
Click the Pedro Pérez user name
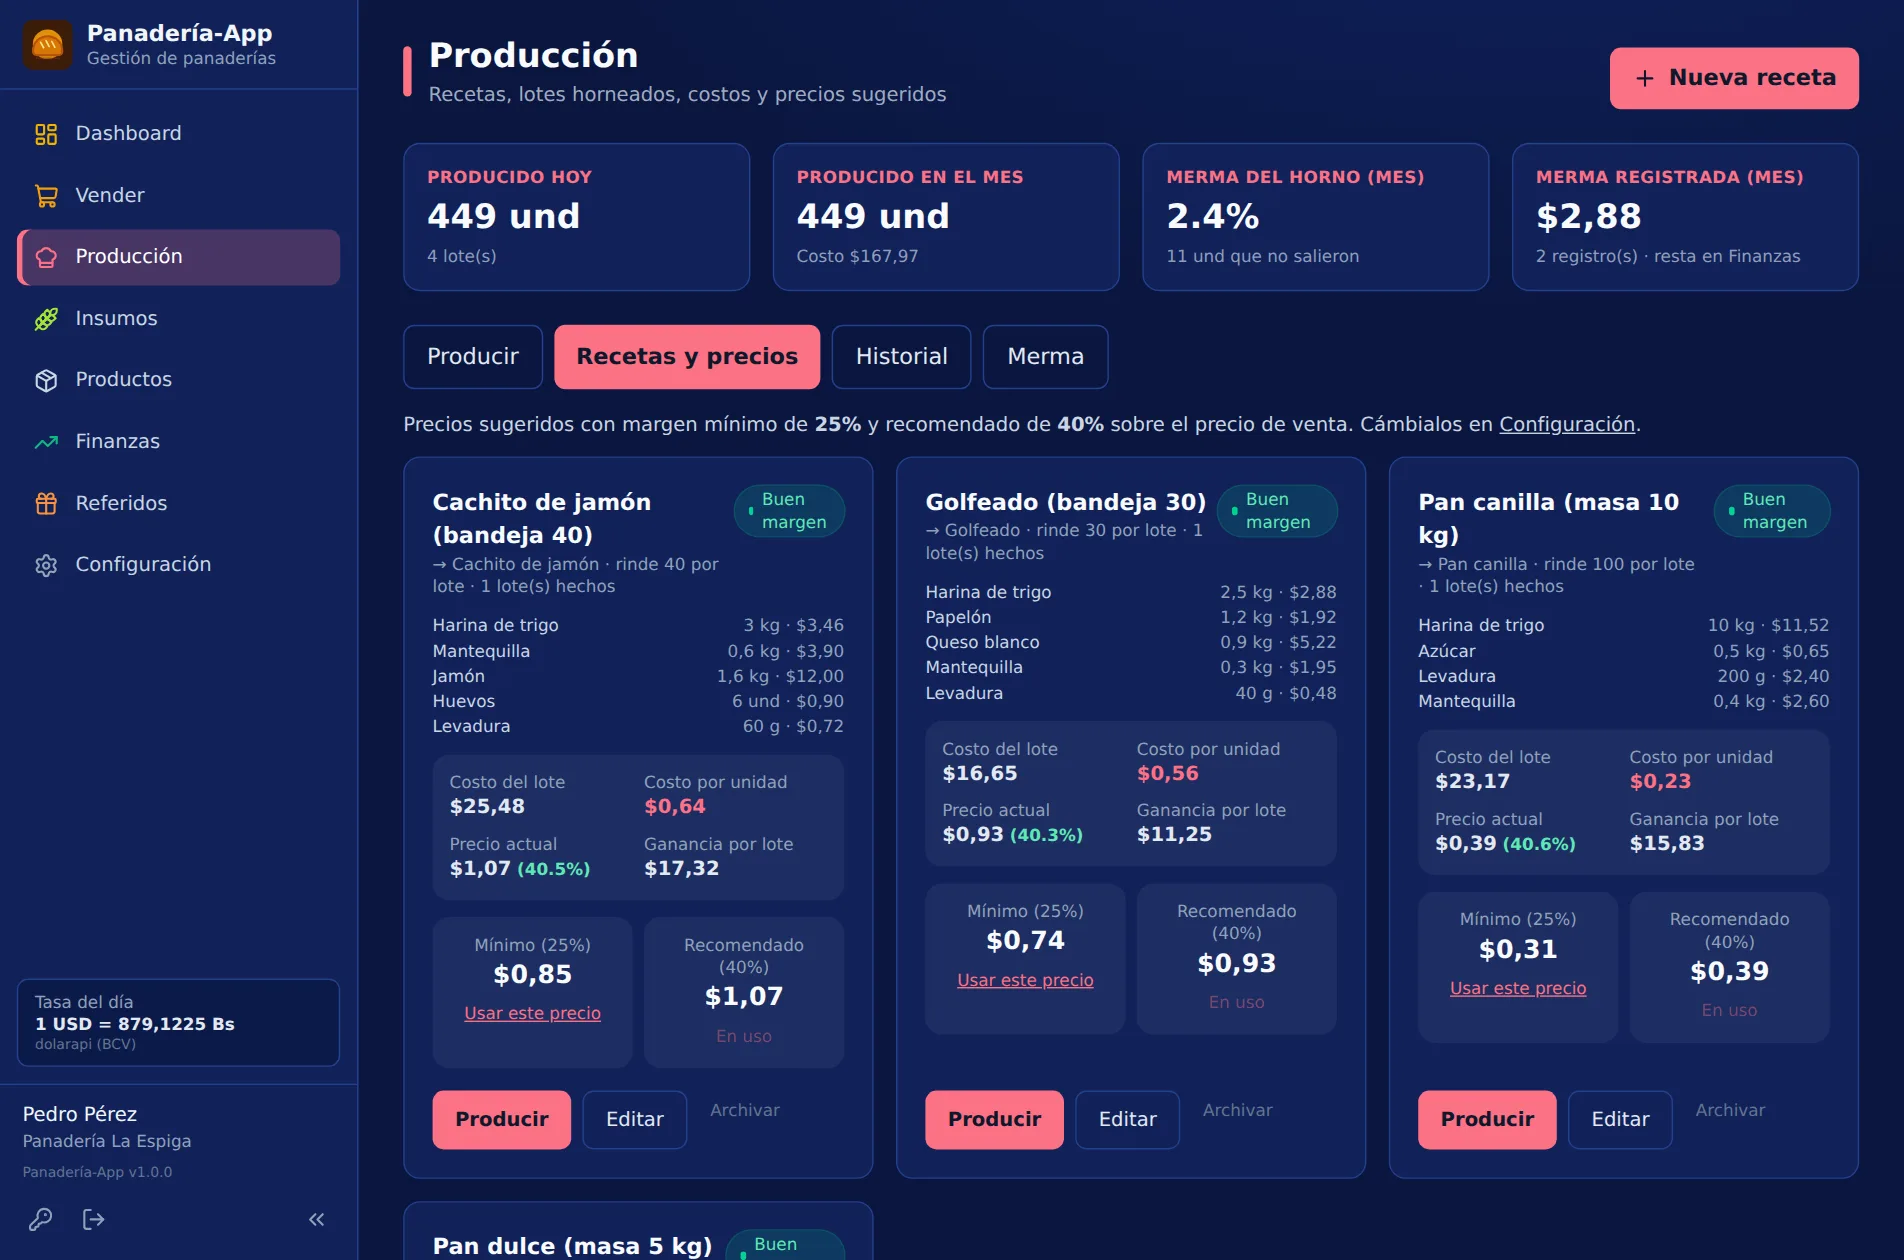pyautogui.click(x=80, y=1114)
